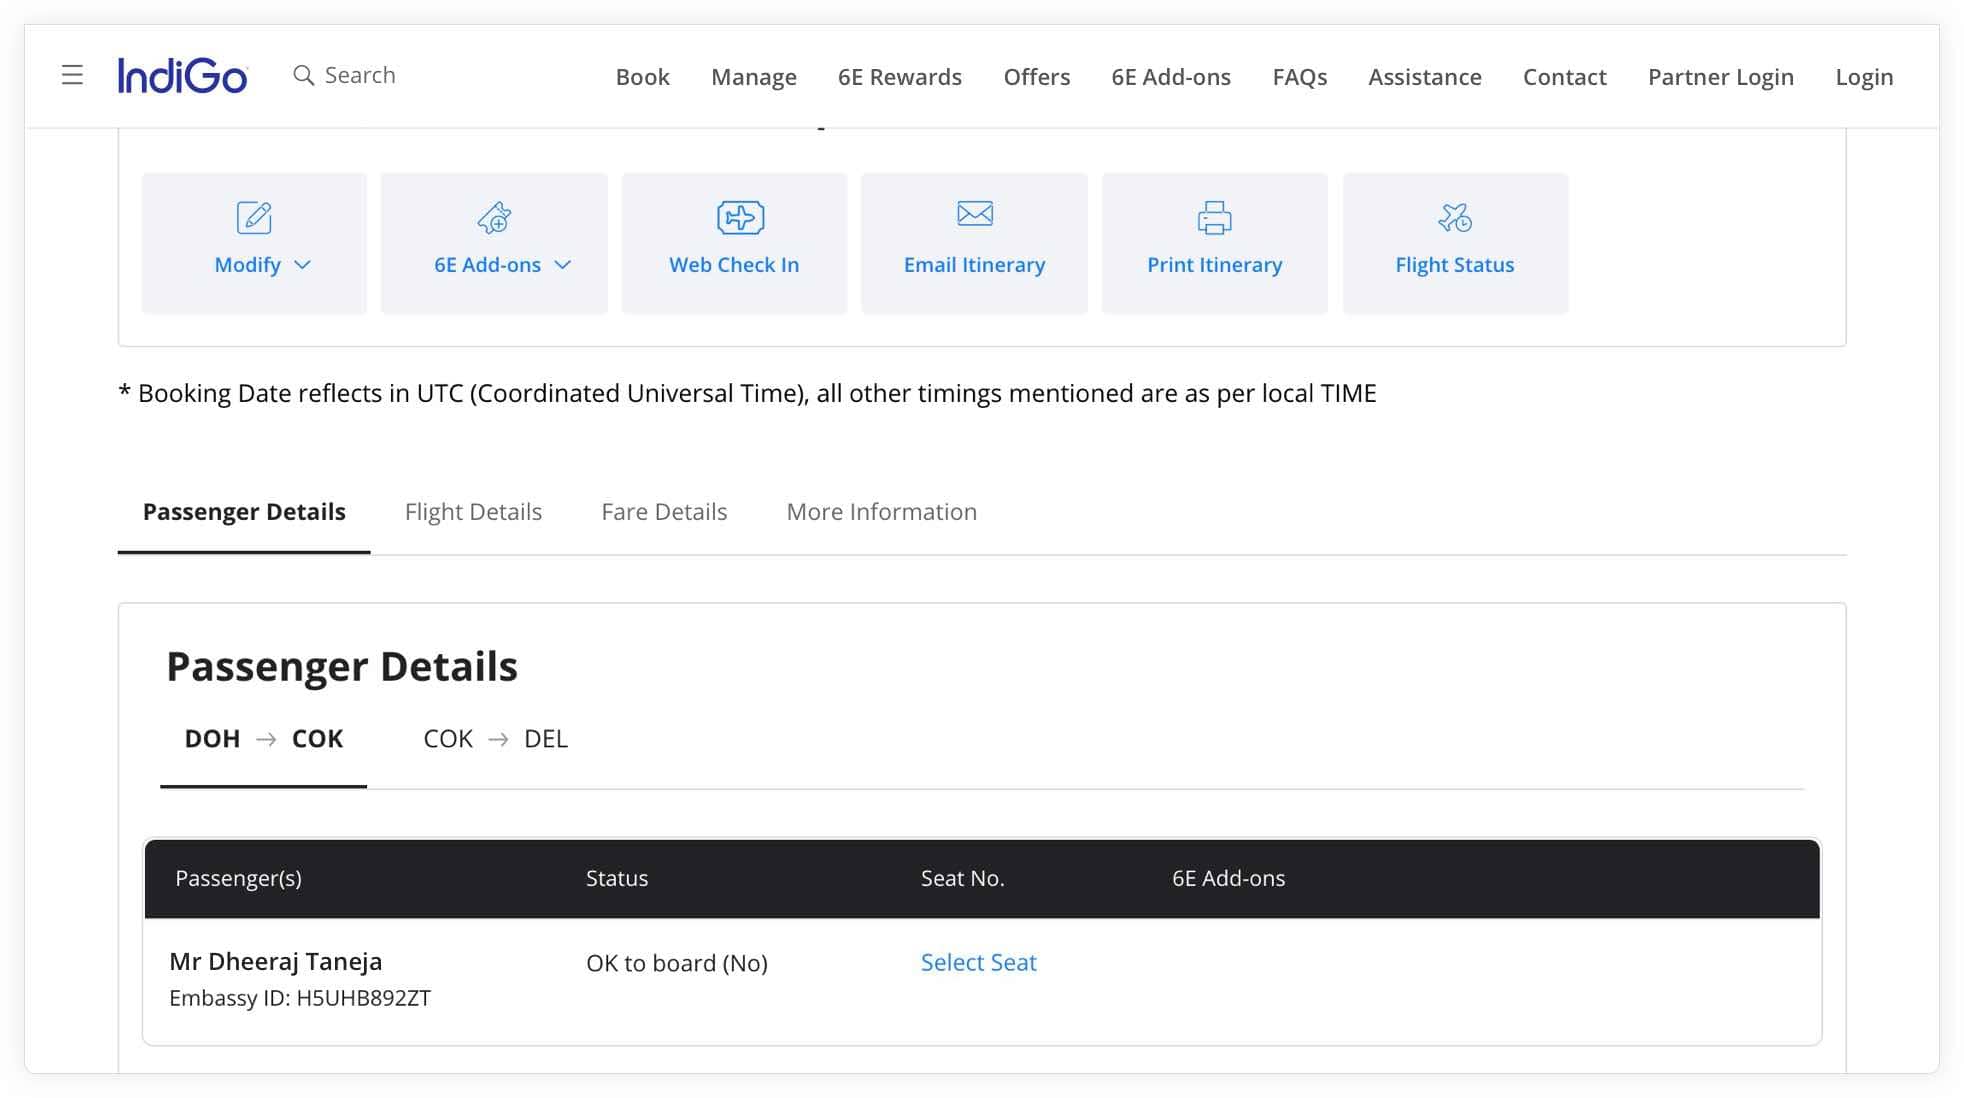Open the Manage menu in navigation
This screenshot has width=1964, height=1098.
point(753,77)
